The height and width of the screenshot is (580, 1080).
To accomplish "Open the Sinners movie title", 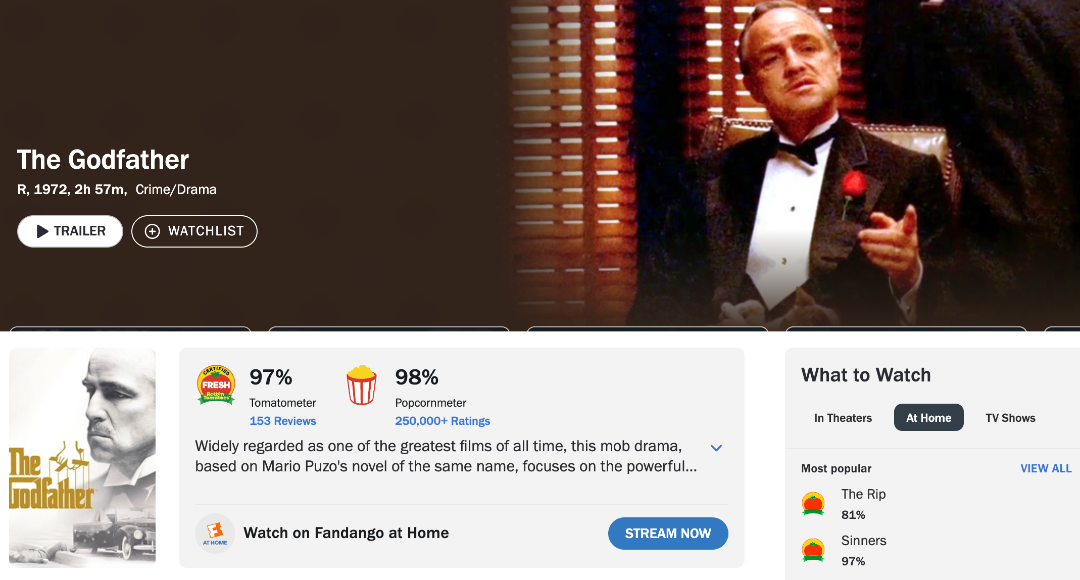I will point(863,540).
